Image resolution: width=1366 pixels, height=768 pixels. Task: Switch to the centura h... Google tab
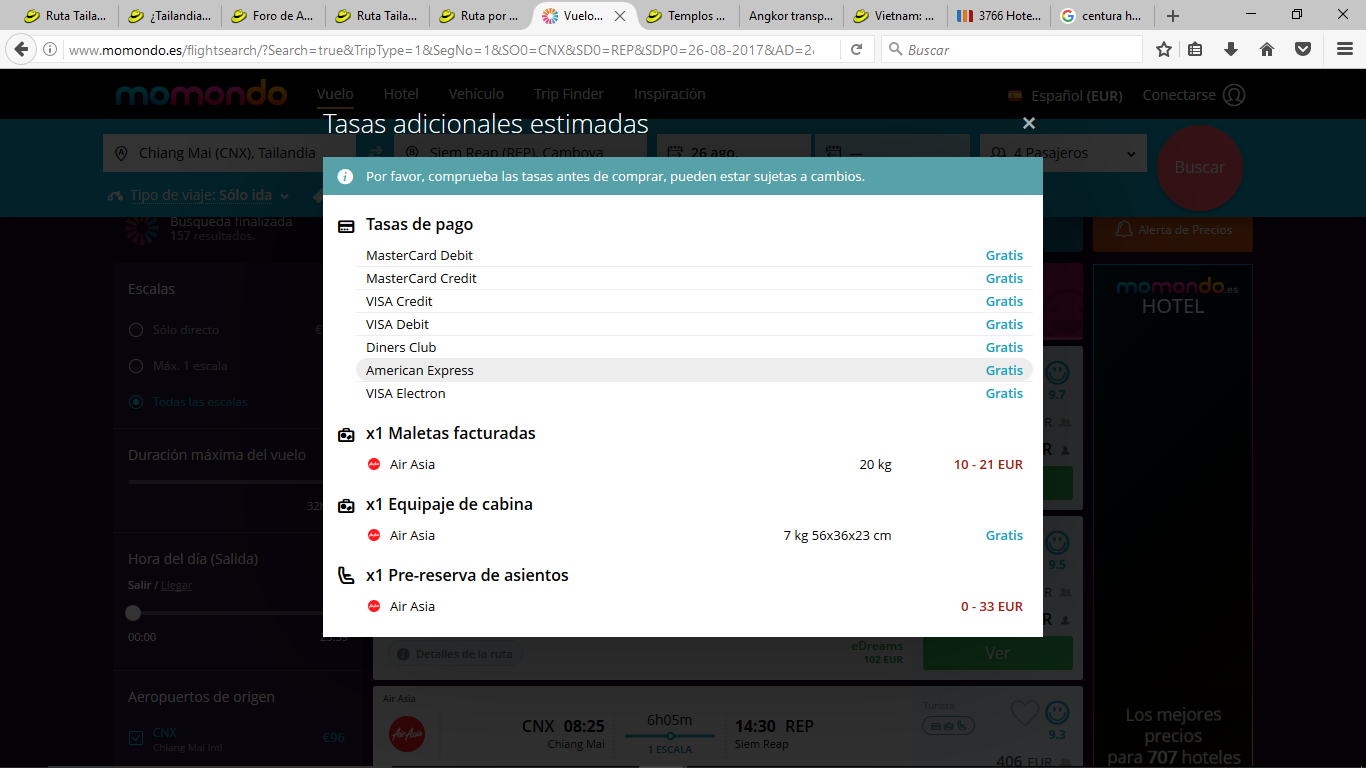1102,16
